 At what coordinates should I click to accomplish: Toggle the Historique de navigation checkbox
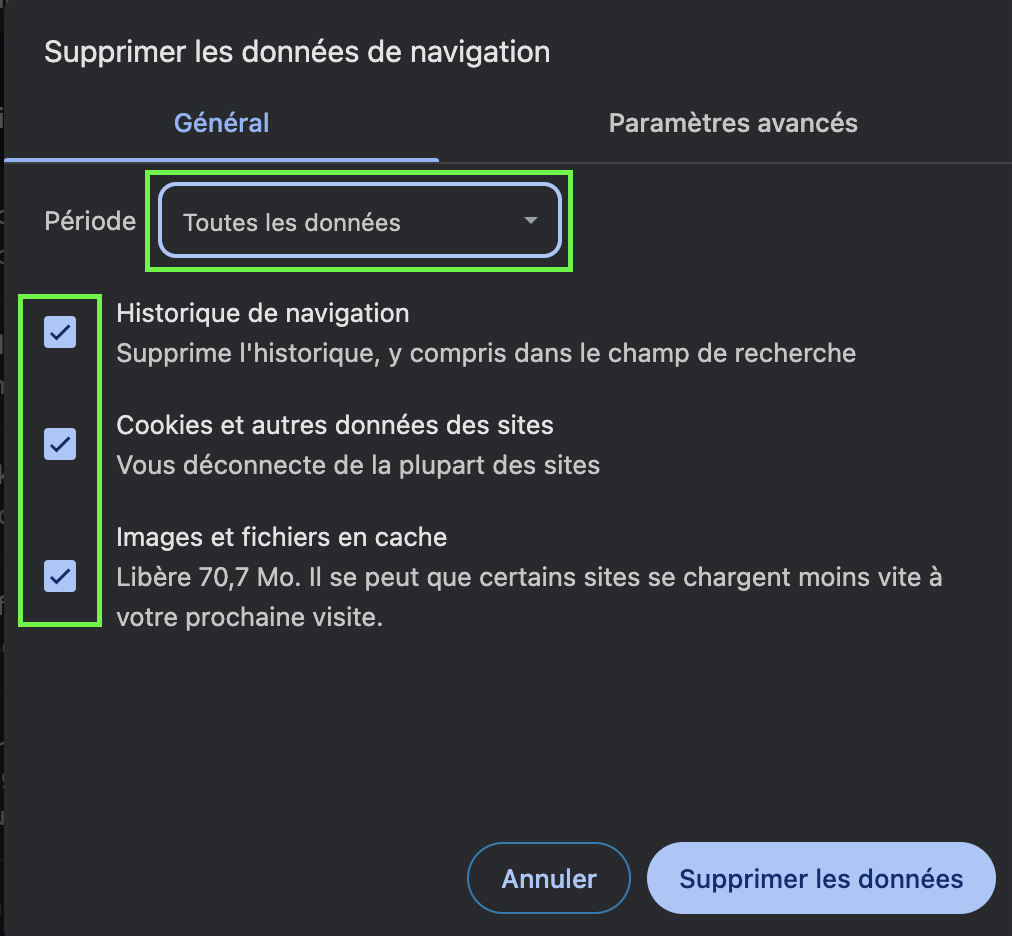point(61,333)
